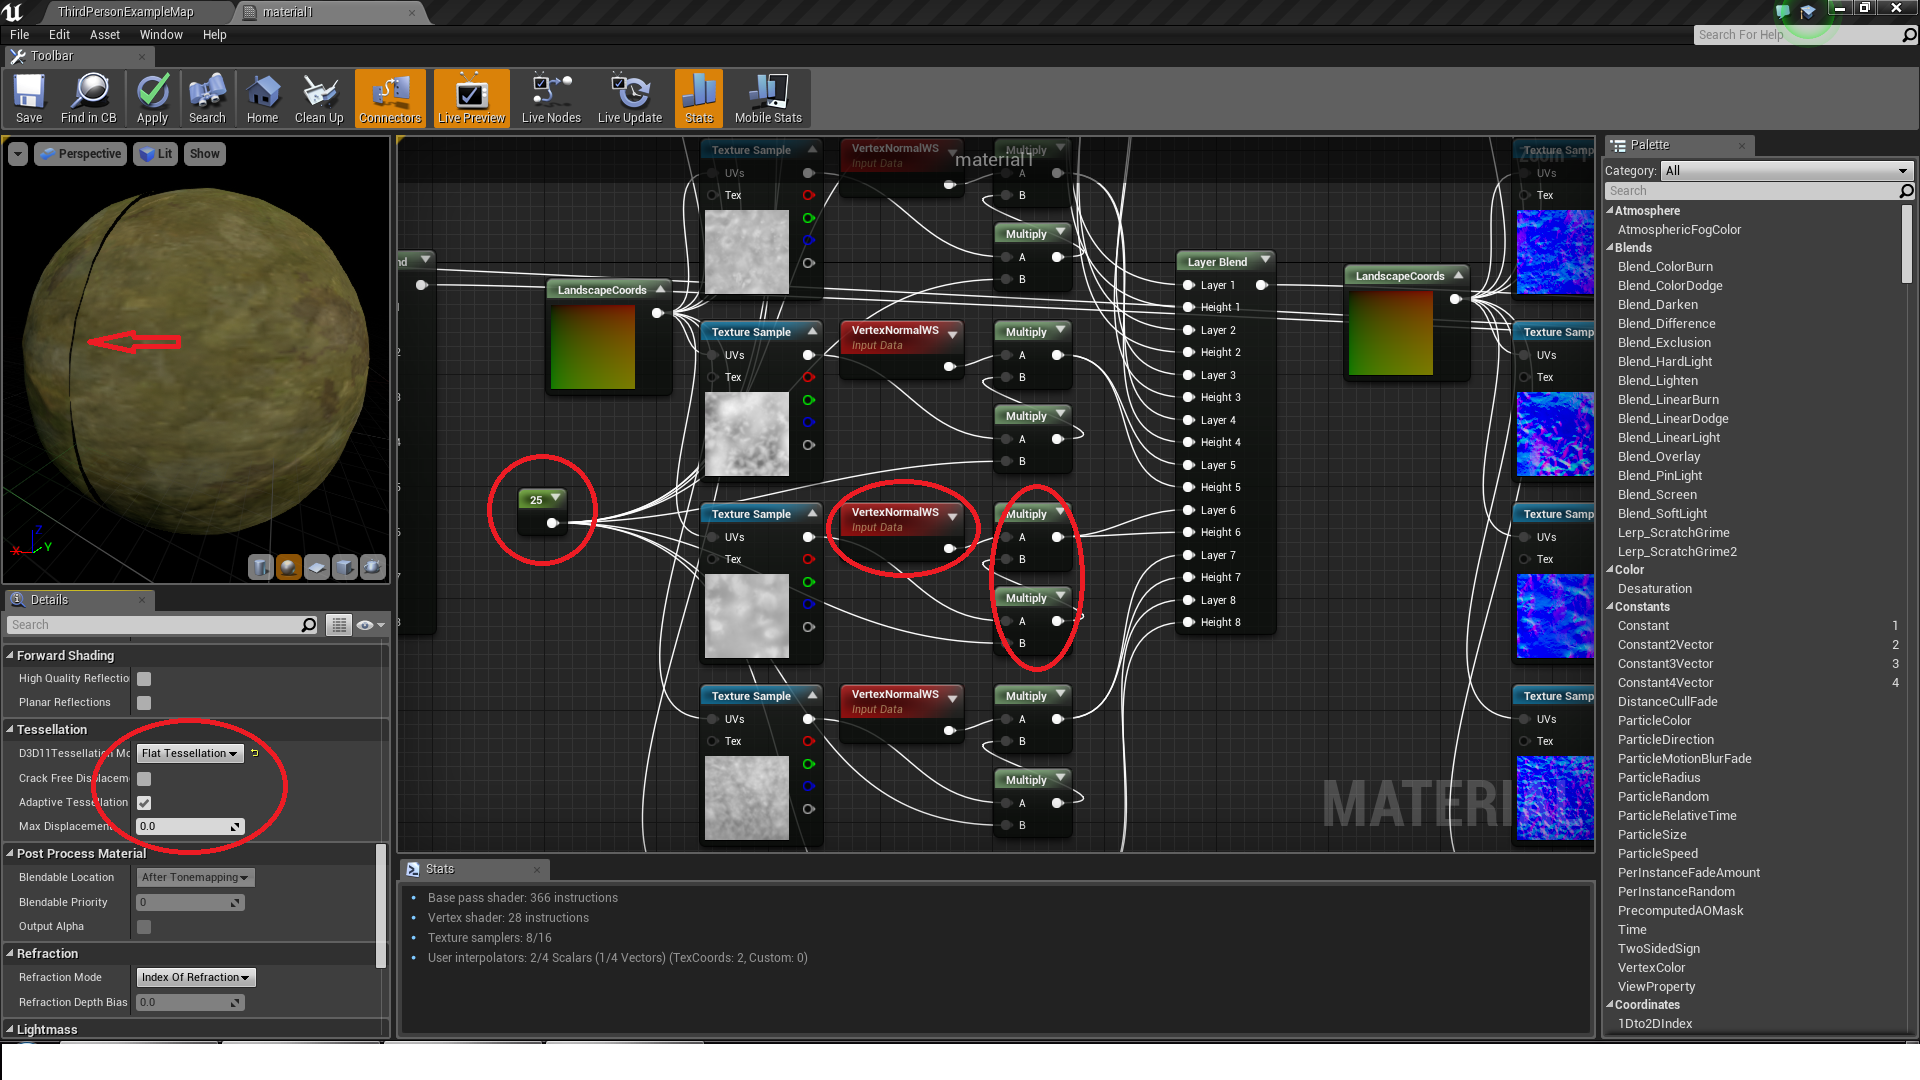Click Find in CB toolbar icon
Screen dimensions: 1920x1080
[89, 98]
